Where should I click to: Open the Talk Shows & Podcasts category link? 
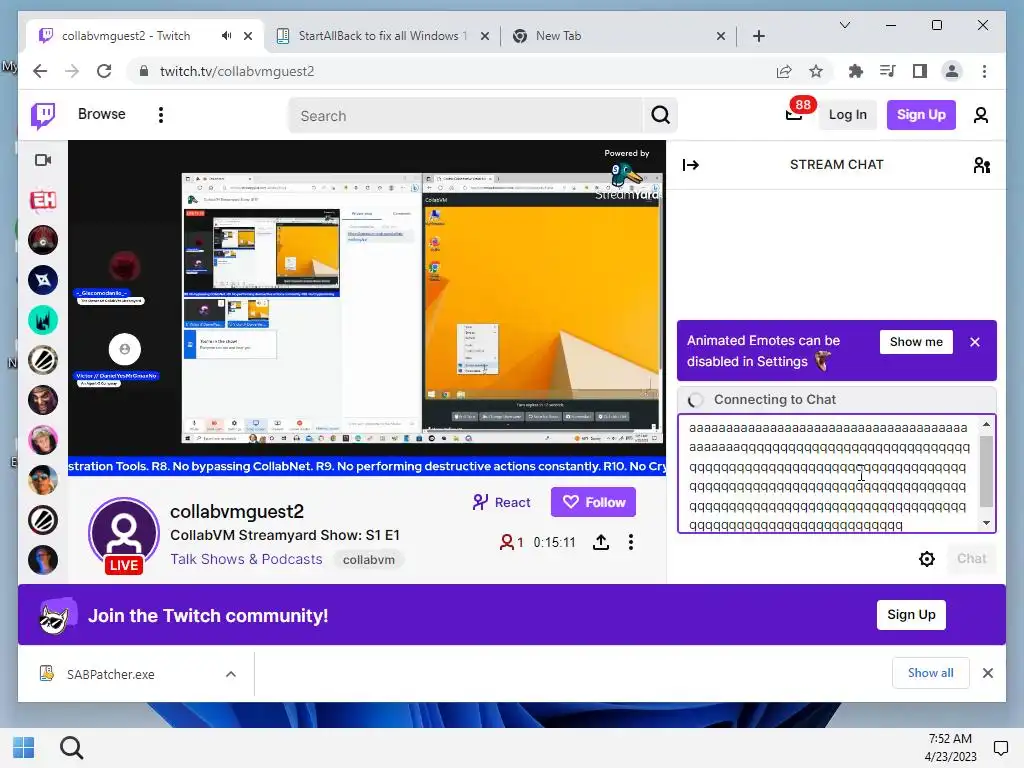(246, 560)
